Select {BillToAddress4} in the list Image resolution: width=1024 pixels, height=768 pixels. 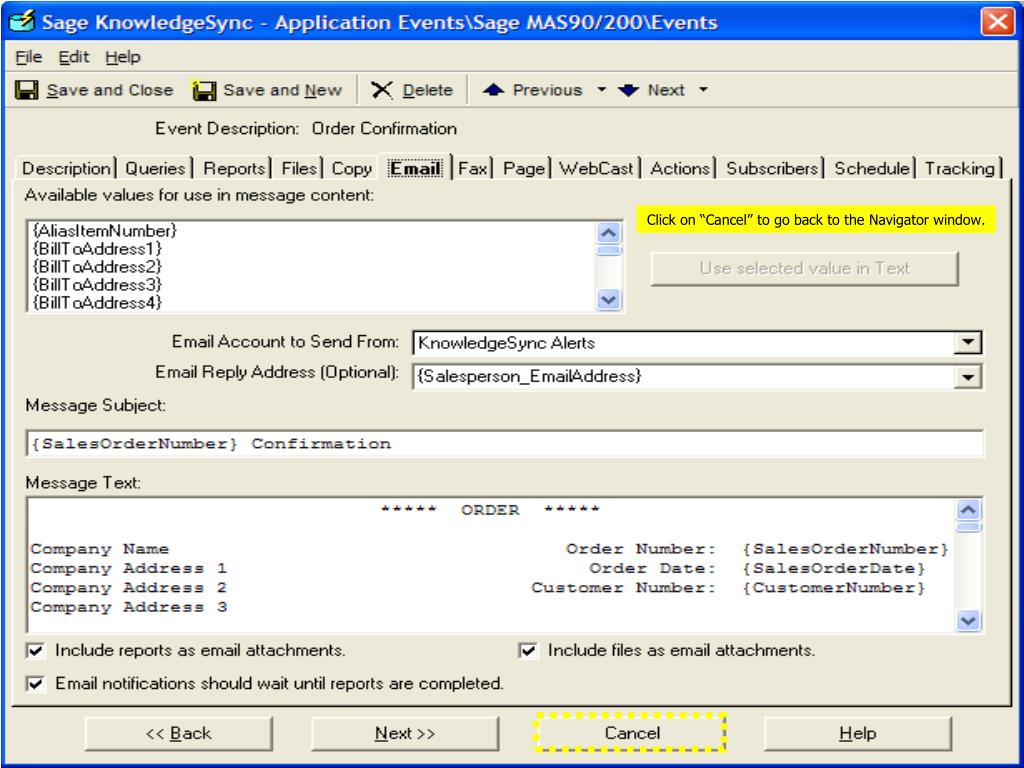[97, 302]
